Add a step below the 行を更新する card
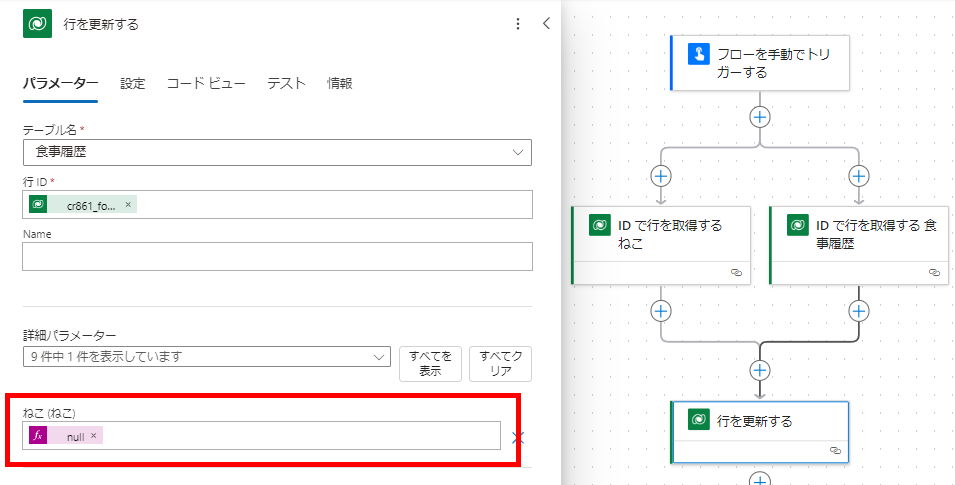Viewport: 955px width, 485px height. (759, 480)
